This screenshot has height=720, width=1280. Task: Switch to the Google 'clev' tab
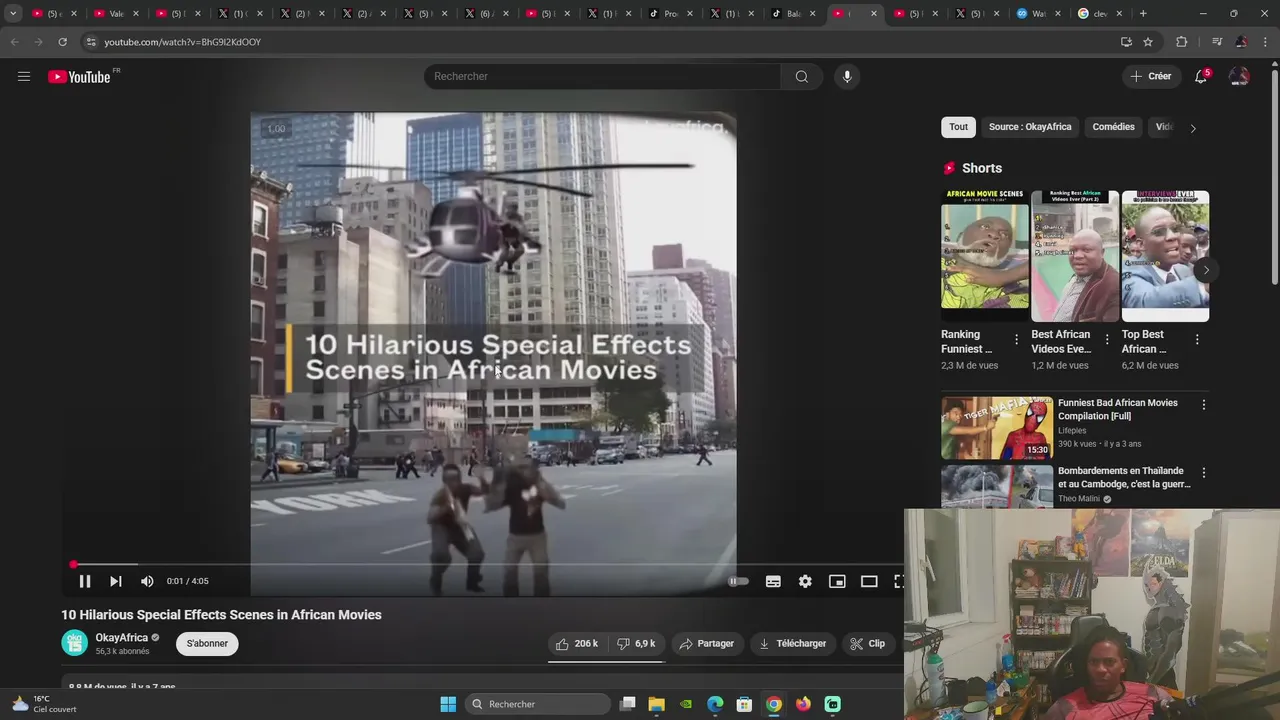[1100, 14]
